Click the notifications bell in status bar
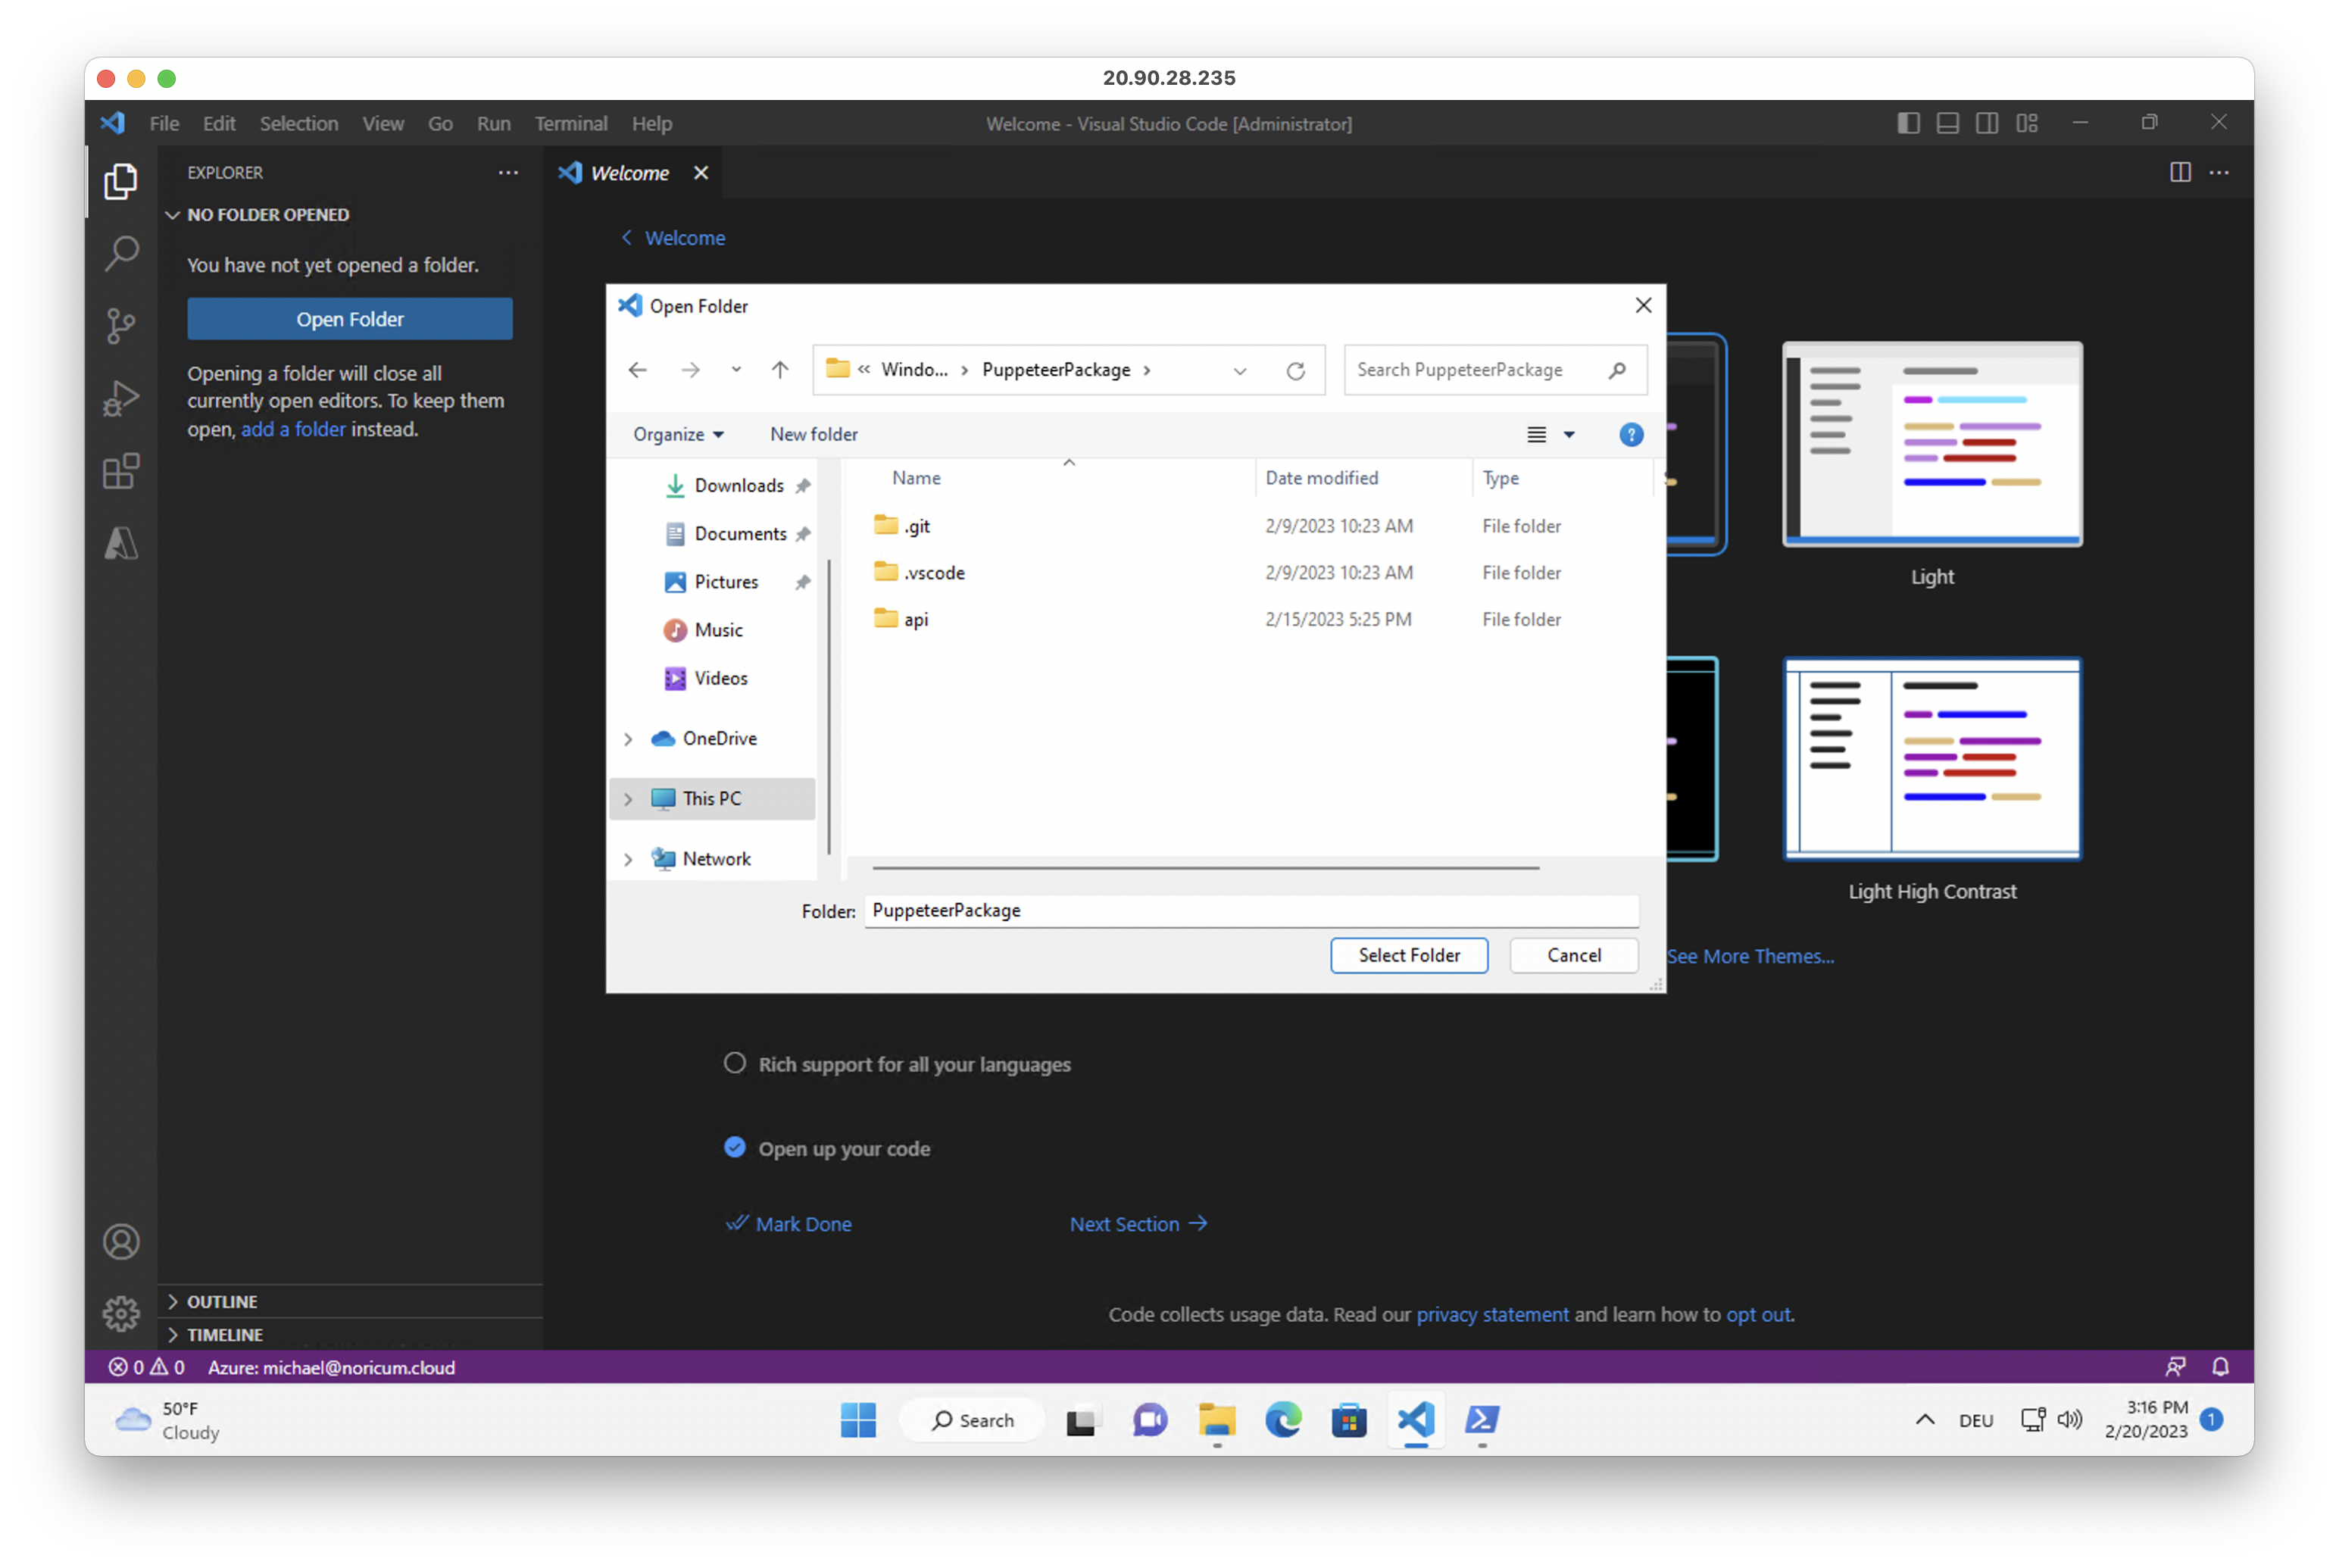This screenshot has height=1568, width=2339. 2220,1367
